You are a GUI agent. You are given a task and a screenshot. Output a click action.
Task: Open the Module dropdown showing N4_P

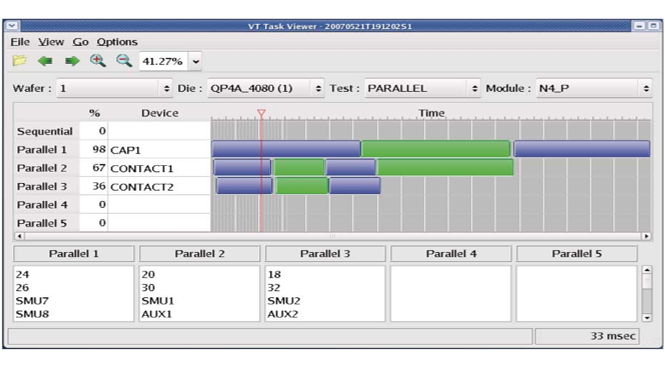coord(594,88)
